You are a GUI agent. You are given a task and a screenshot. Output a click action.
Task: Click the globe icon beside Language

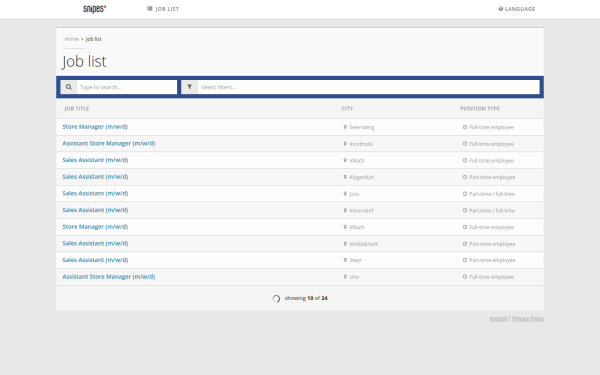(501, 9)
